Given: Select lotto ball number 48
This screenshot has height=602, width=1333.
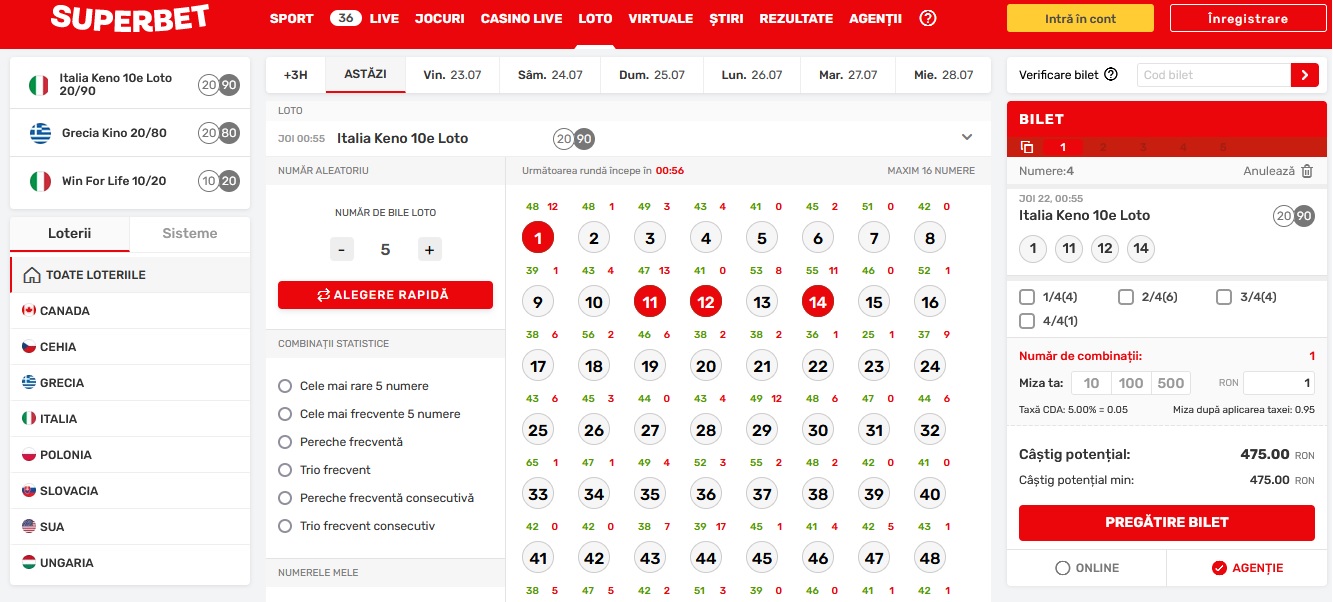Looking at the screenshot, I should [x=930, y=558].
